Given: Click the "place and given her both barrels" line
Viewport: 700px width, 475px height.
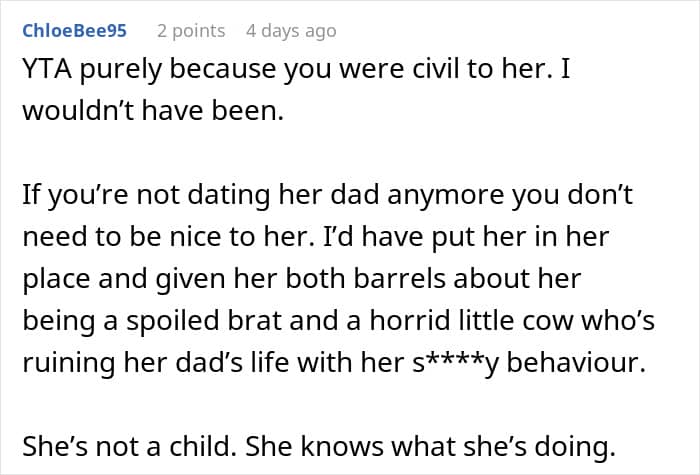Looking at the screenshot, I should [302, 279].
